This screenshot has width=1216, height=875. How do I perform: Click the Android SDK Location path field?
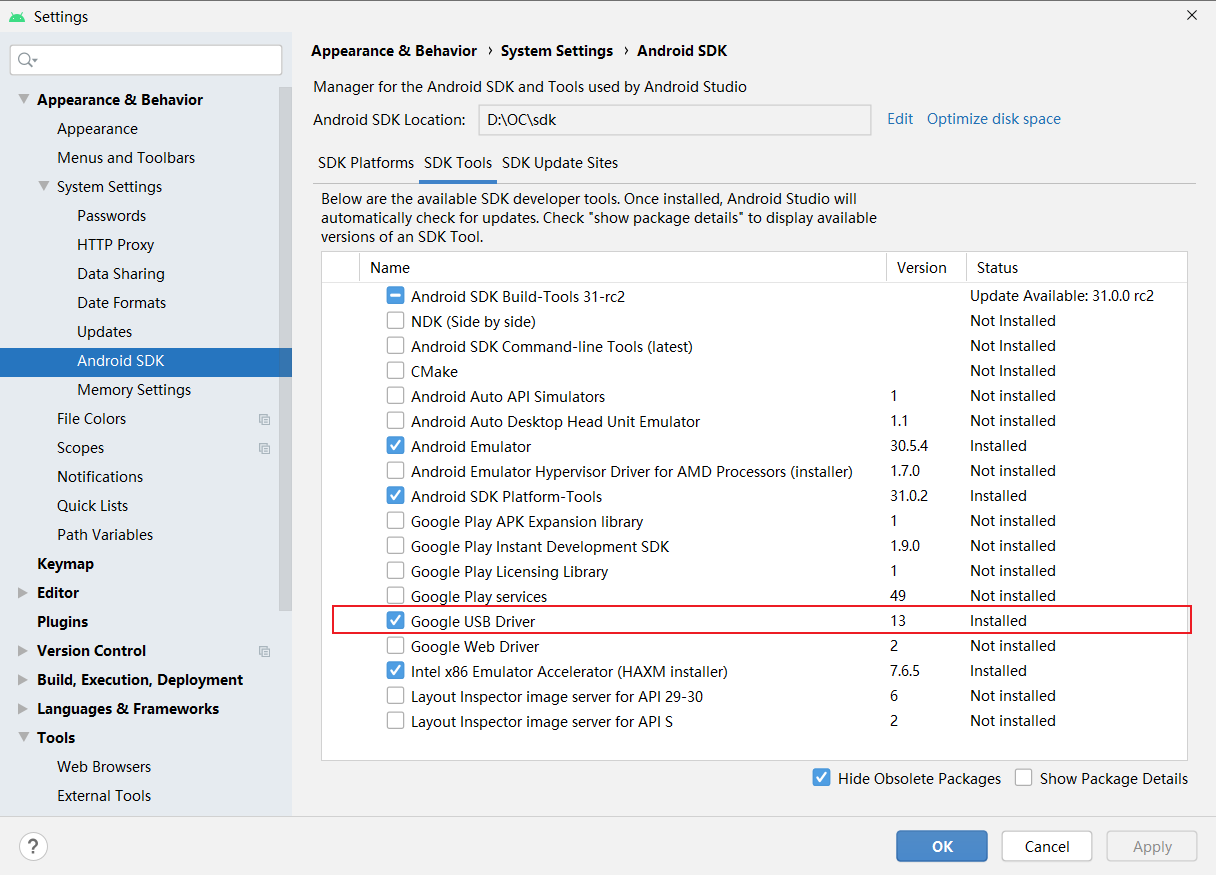click(x=675, y=119)
